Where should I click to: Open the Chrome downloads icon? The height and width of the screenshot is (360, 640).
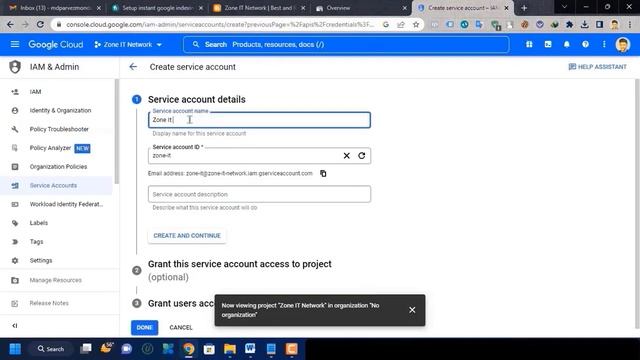[584, 24]
